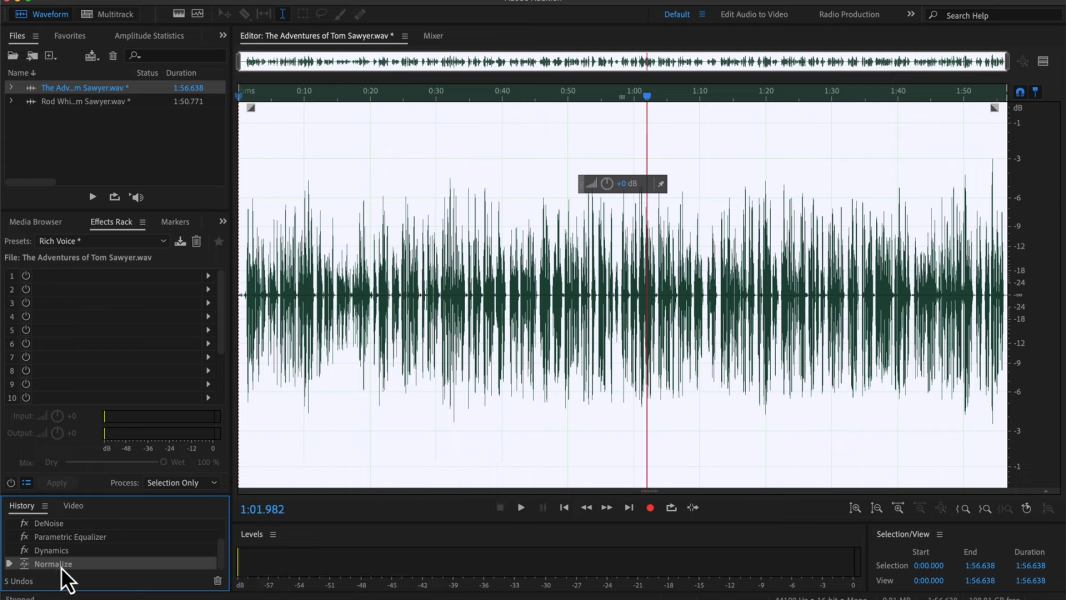Image resolution: width=1066 pixels, height=600 pixels.
Task: Open effect menu arrow for slot 6
Action: pos(208,344)
